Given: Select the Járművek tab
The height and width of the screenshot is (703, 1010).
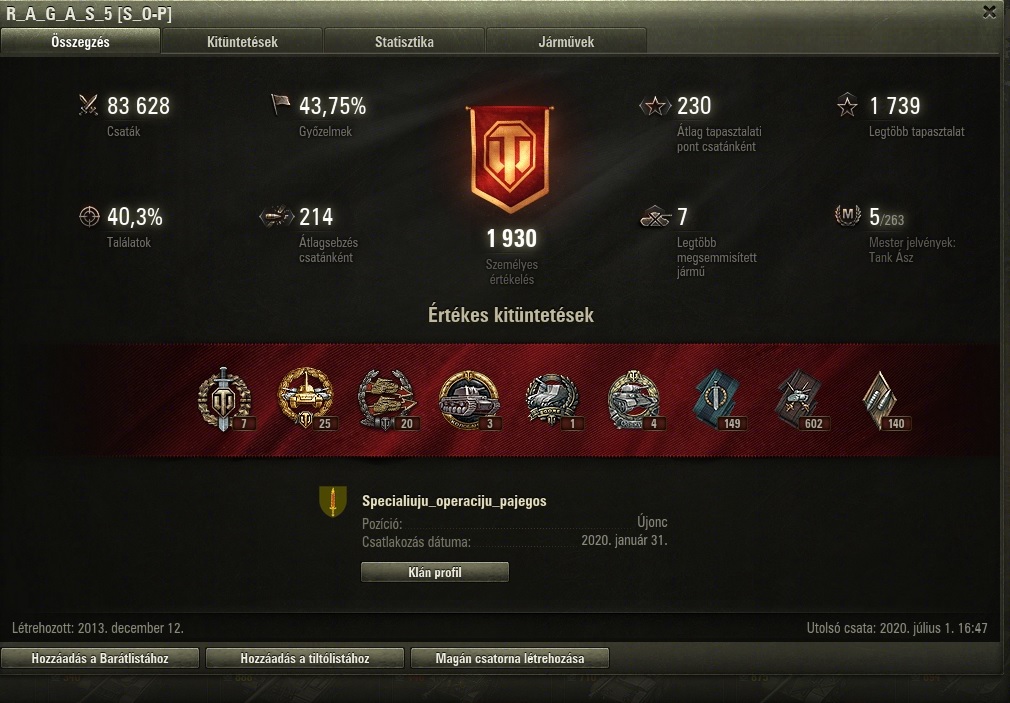Looking at the screenshot, I should 566,42.
